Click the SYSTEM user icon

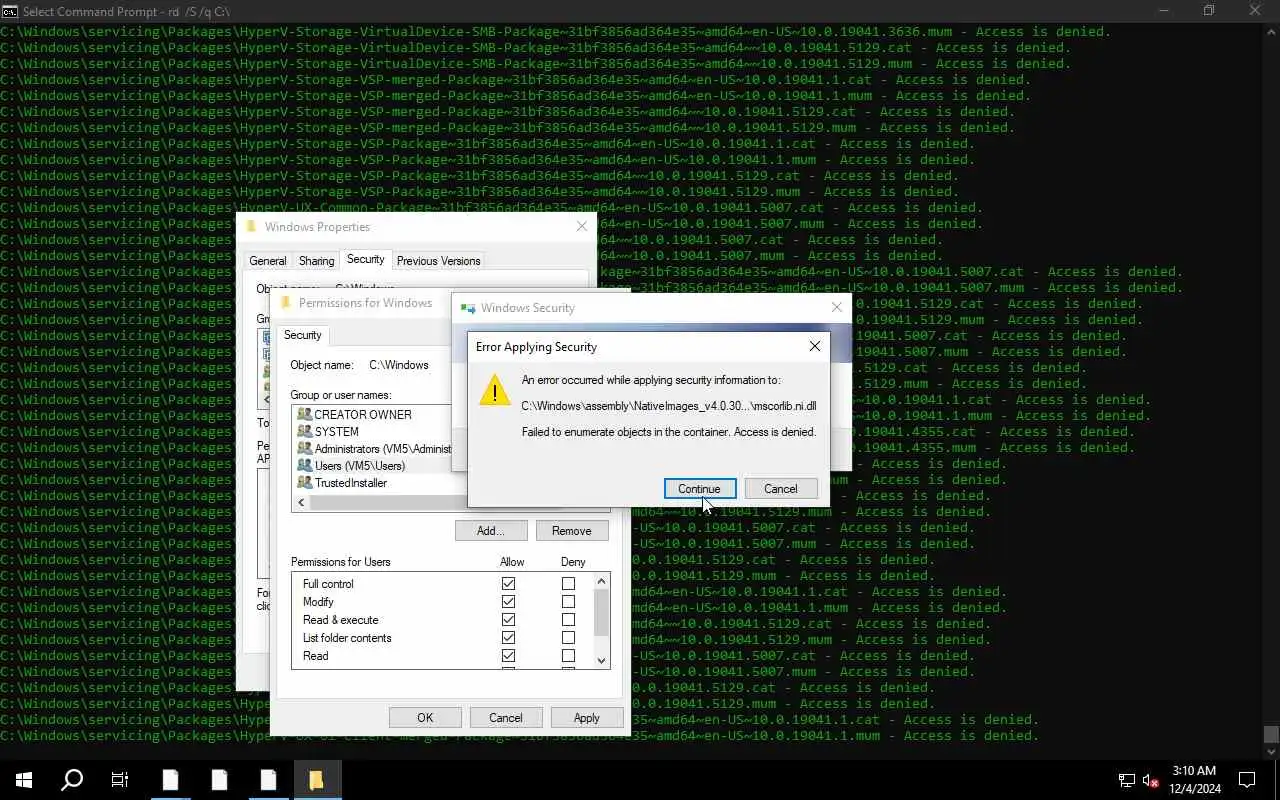tap(305, 432)
